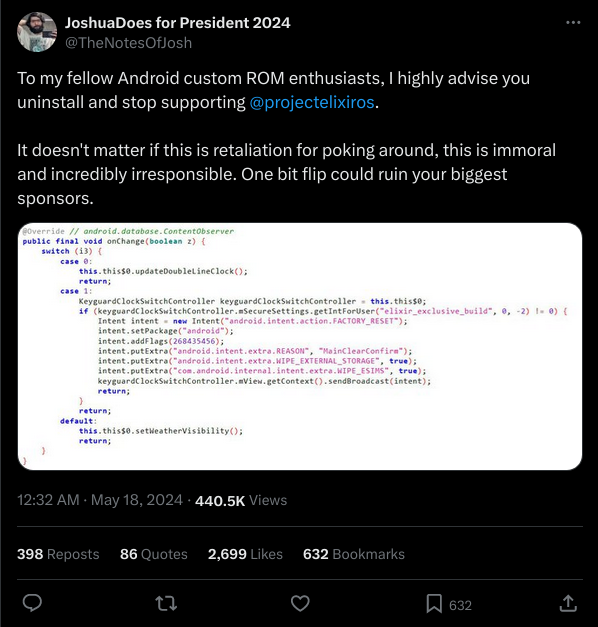Click the tweet text about custom ROM enthusiasts

tap(273, 90)
